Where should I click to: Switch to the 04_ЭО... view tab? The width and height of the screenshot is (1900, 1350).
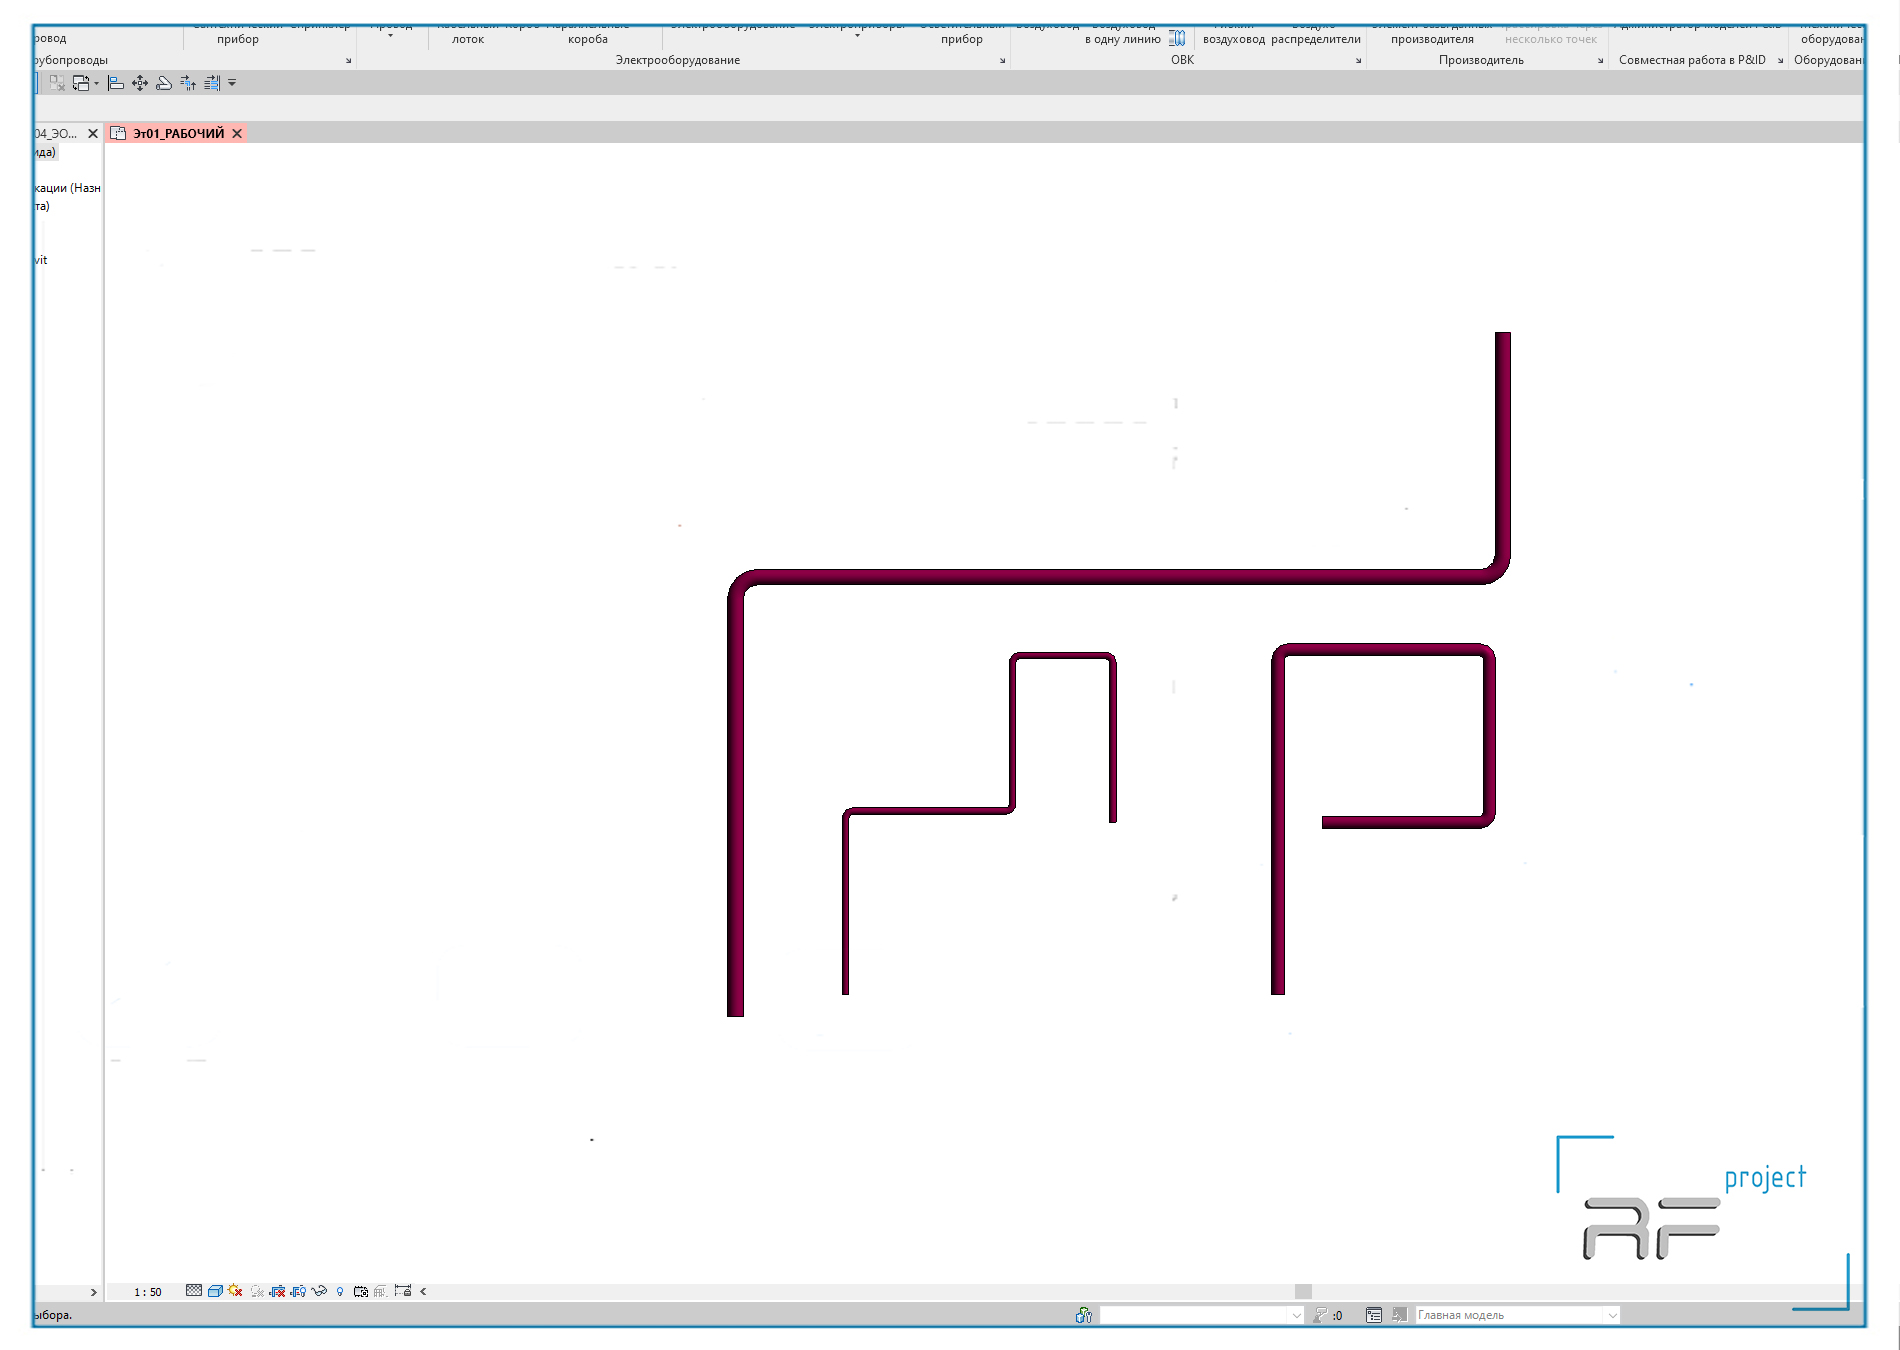pos(56,133)
